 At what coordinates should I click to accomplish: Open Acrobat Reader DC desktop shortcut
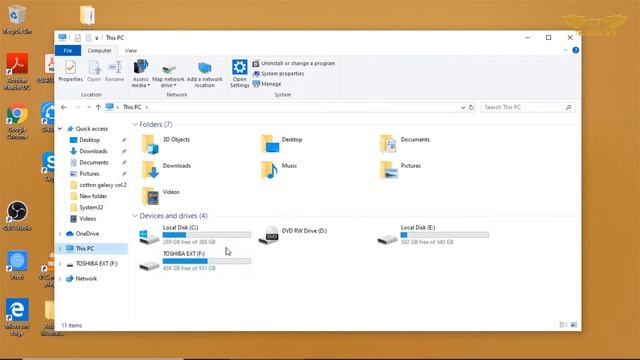tap(17, 71)
